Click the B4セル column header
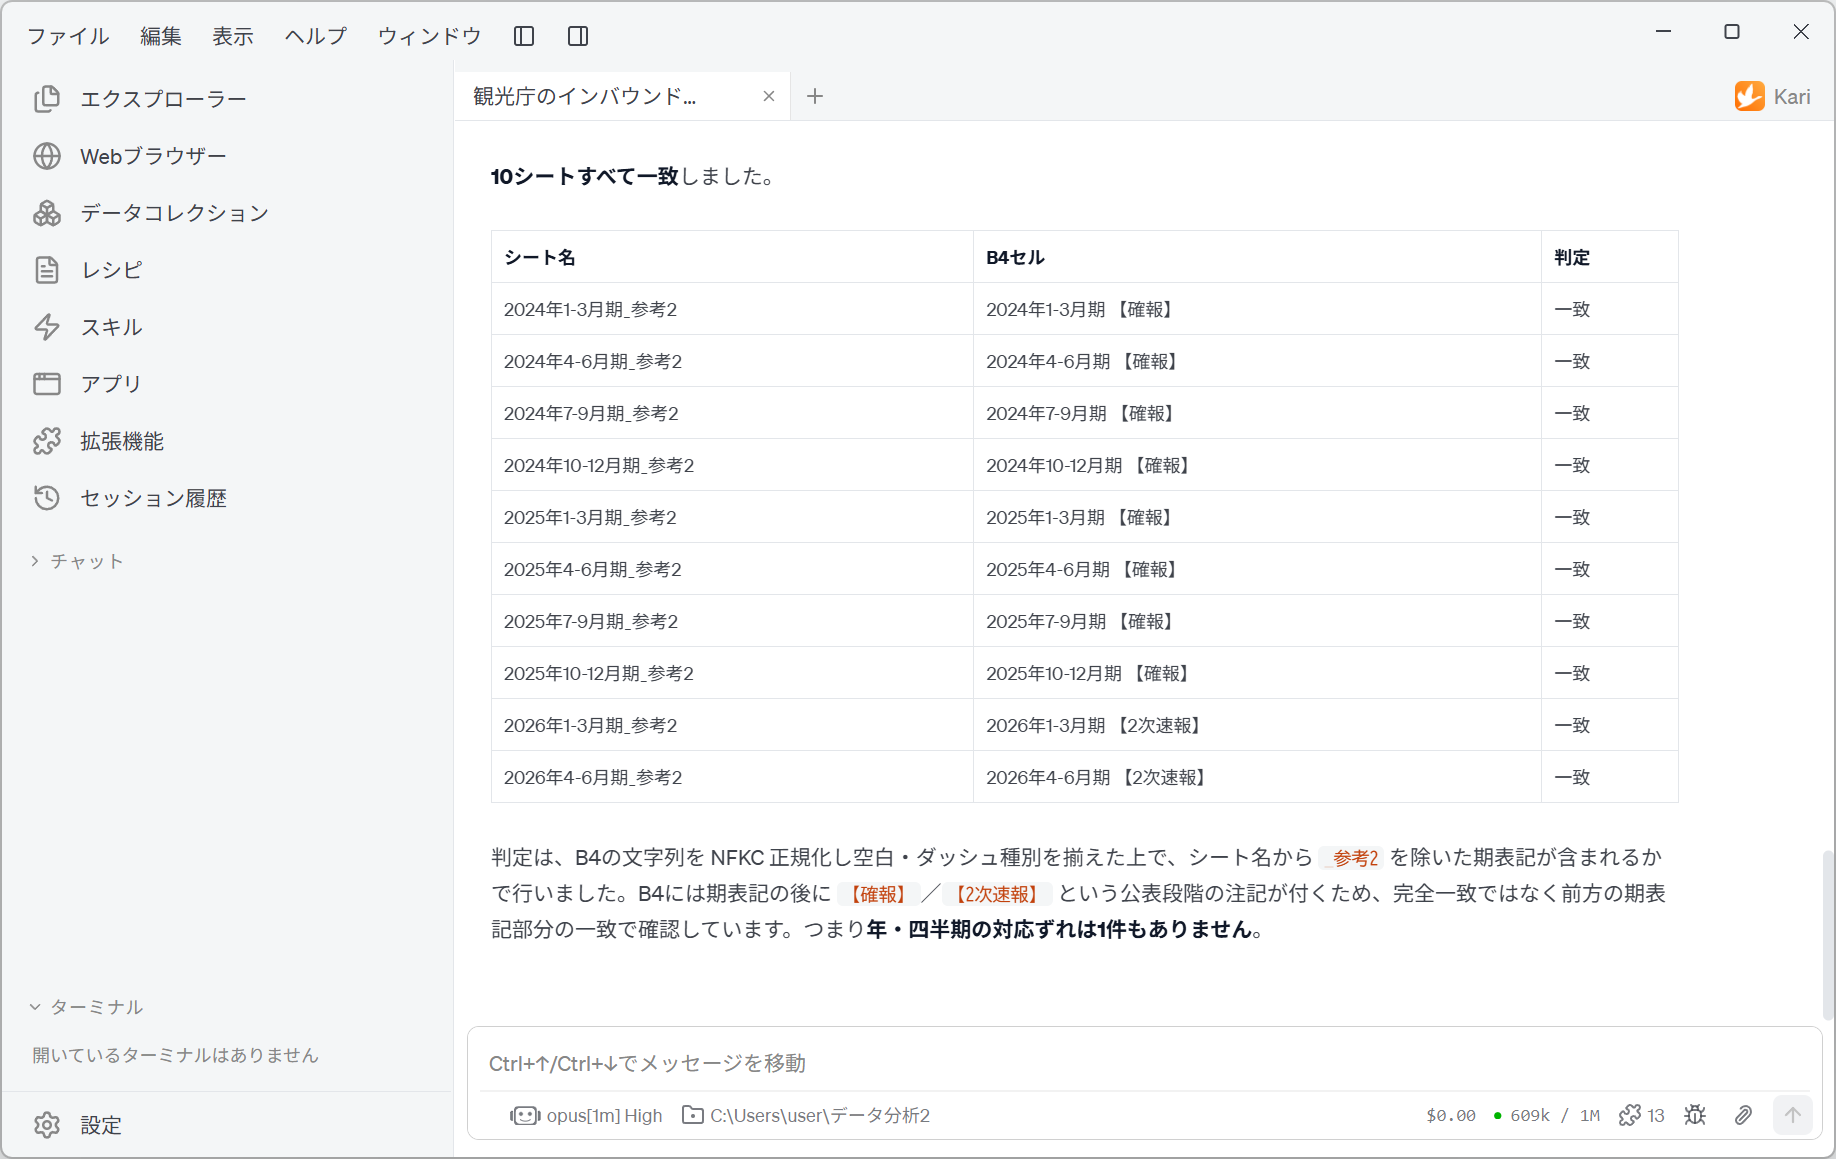 [1257, 257]
